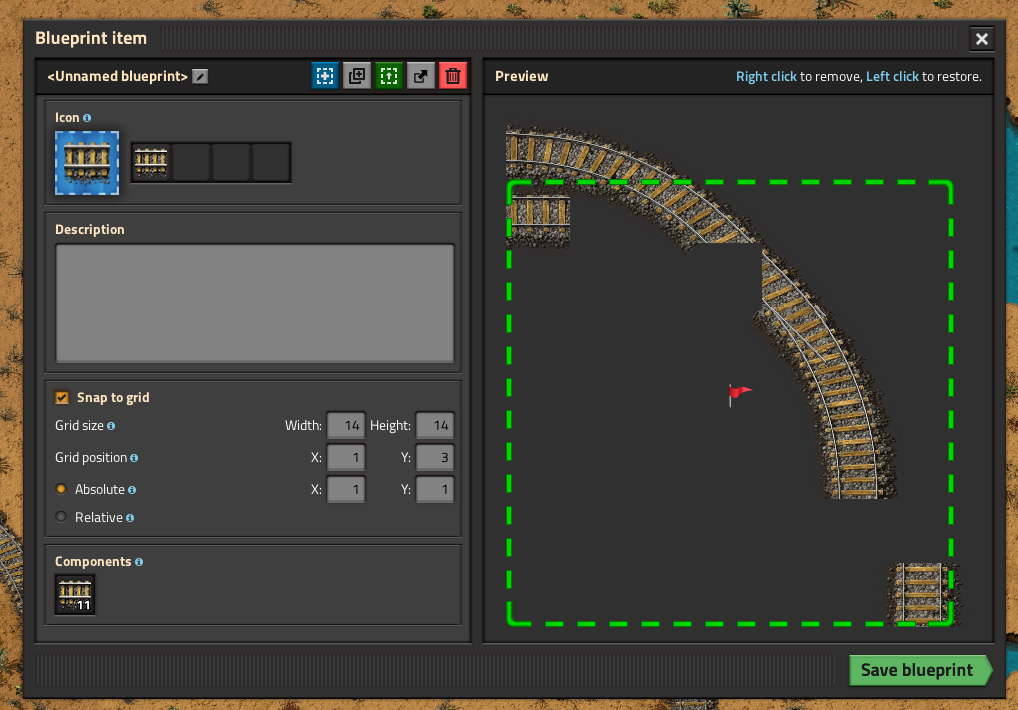Click the grey duplicate blueprint icon
This screenshot has width=1018, height=710.
pos(356,76)
